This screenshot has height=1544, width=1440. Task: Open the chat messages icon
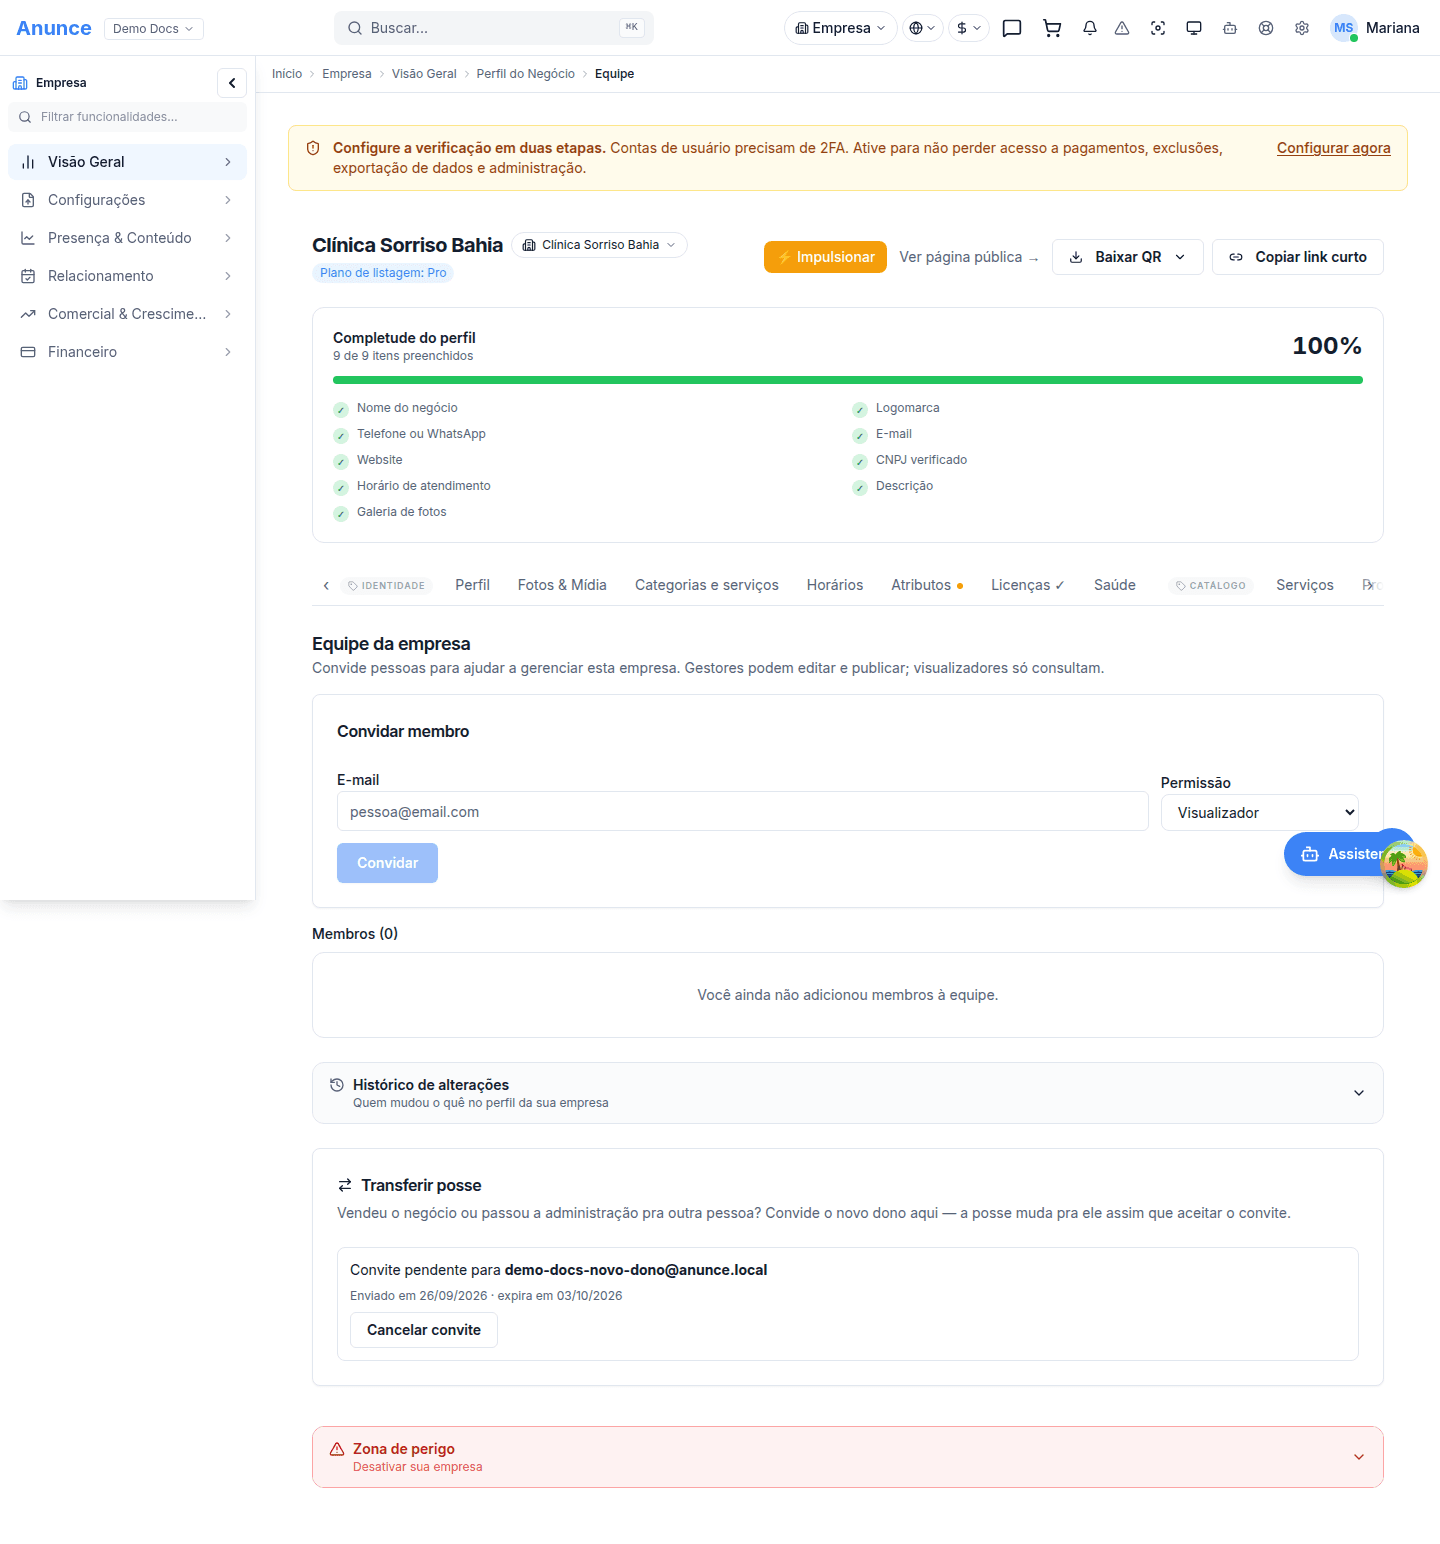point(1012,28)
